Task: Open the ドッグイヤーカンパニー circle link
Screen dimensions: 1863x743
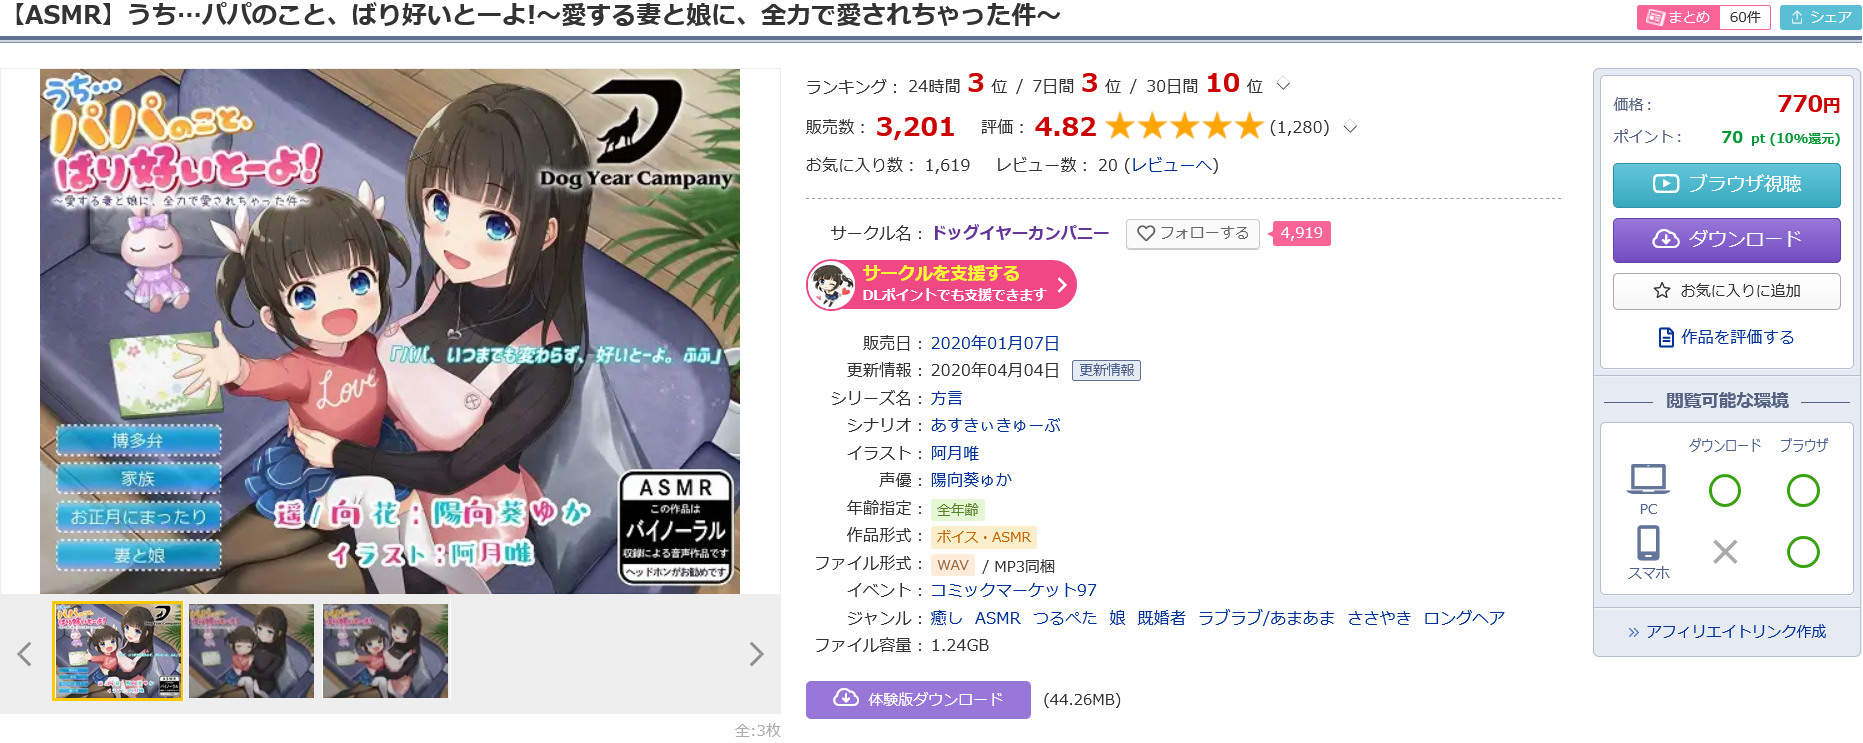Action: 1020,233
